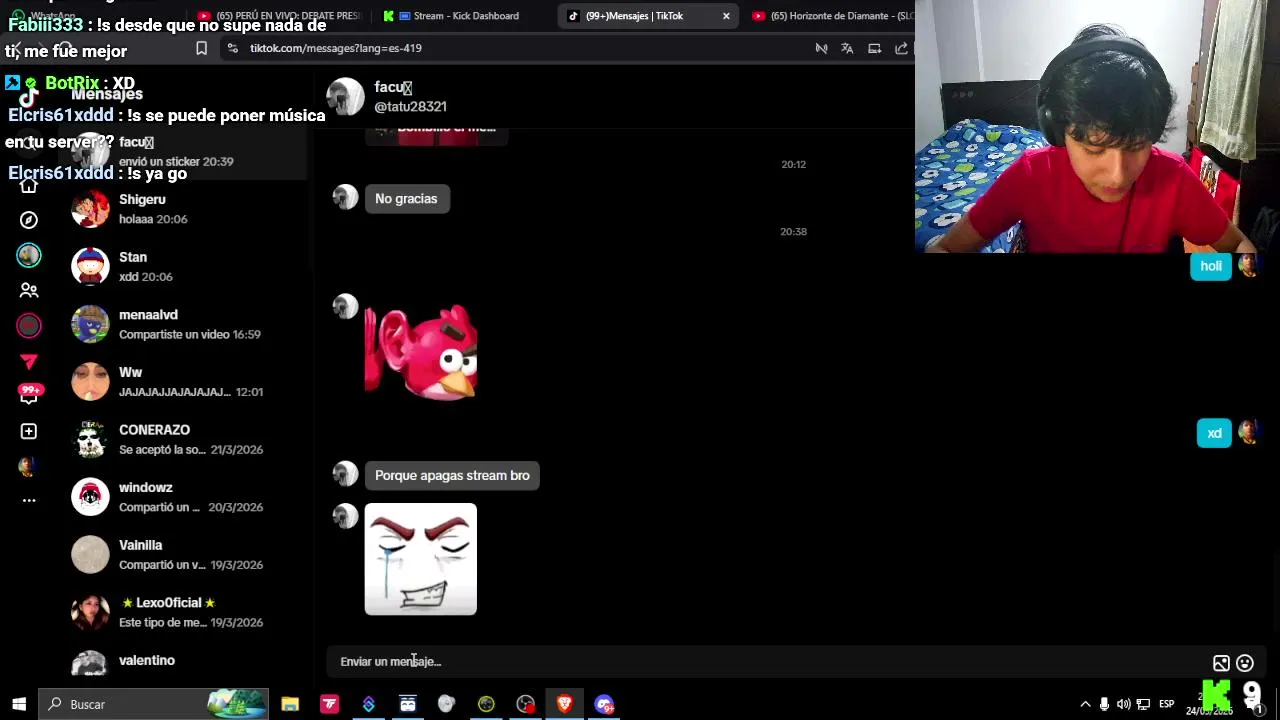
Task: Open File Explorer from the taskbar
Action: pyautogui.click(x=290, y=704)
